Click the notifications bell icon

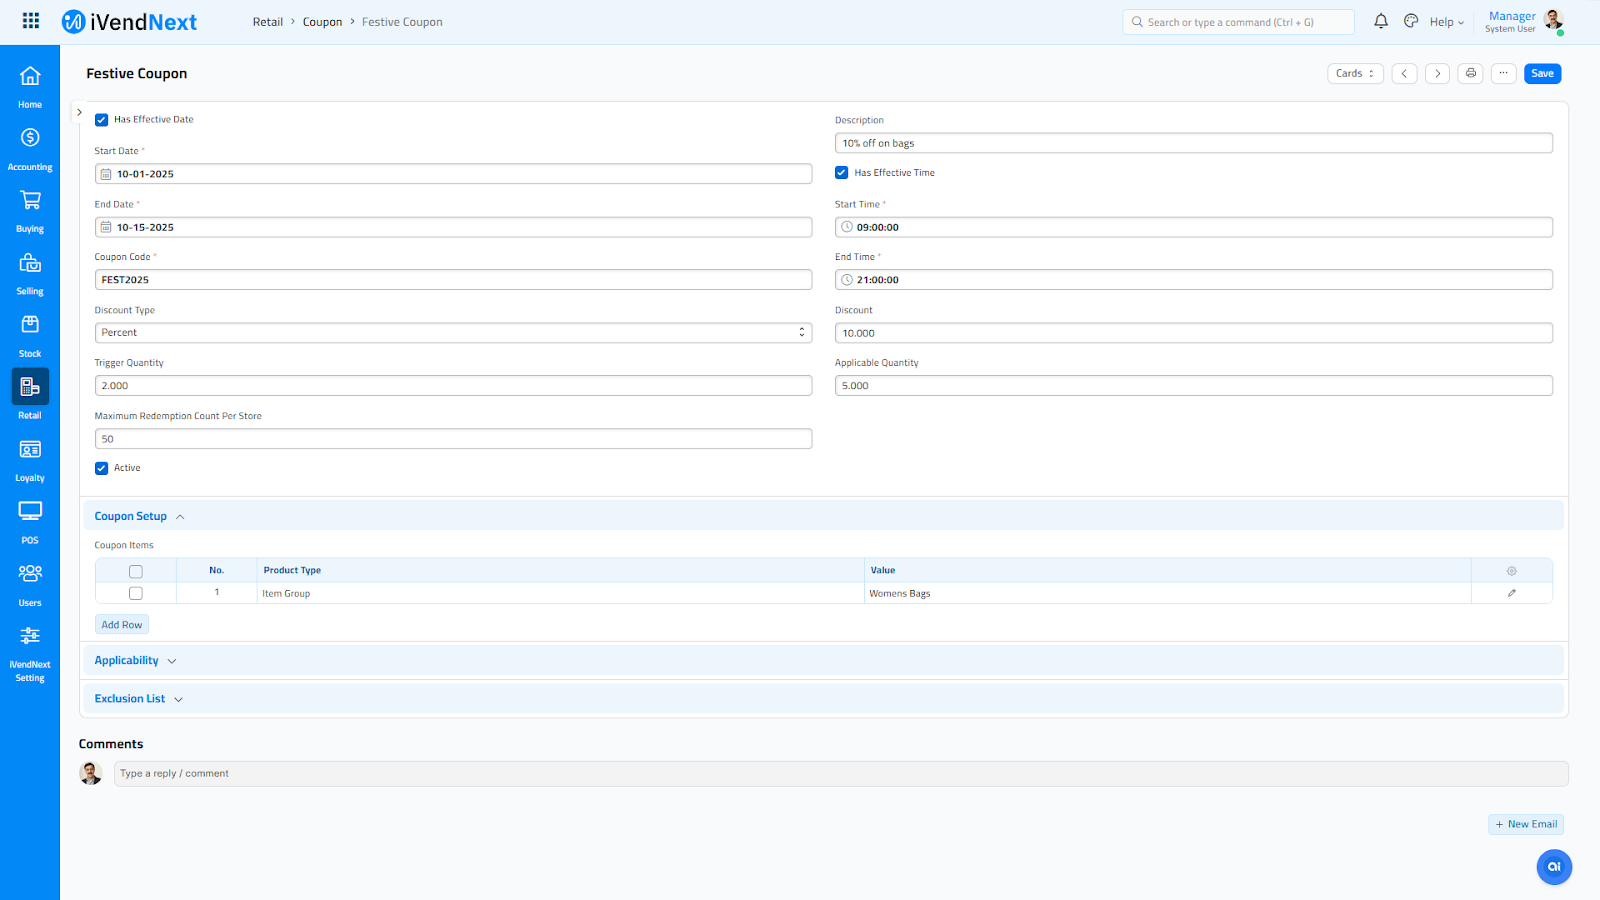1380,21
